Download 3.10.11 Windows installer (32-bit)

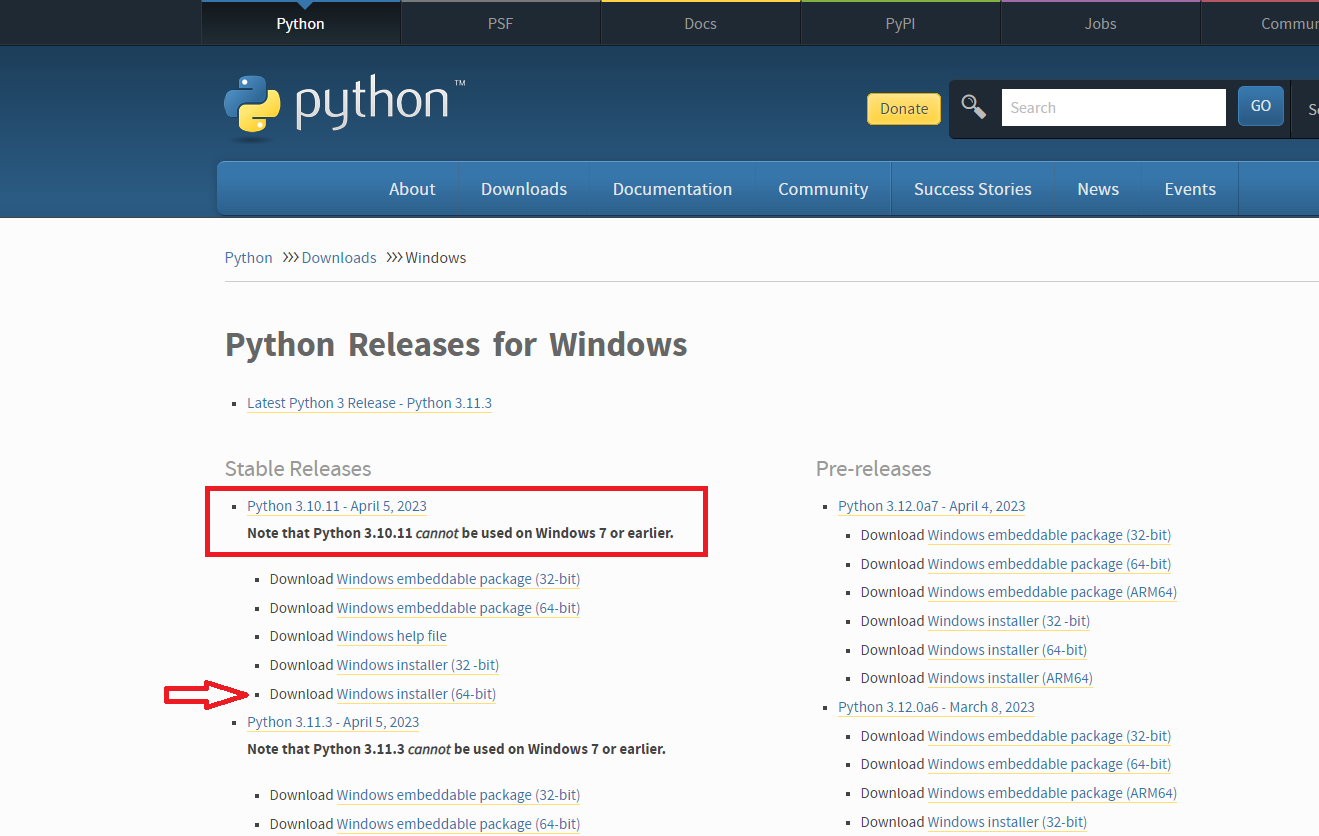click(418, 665)
